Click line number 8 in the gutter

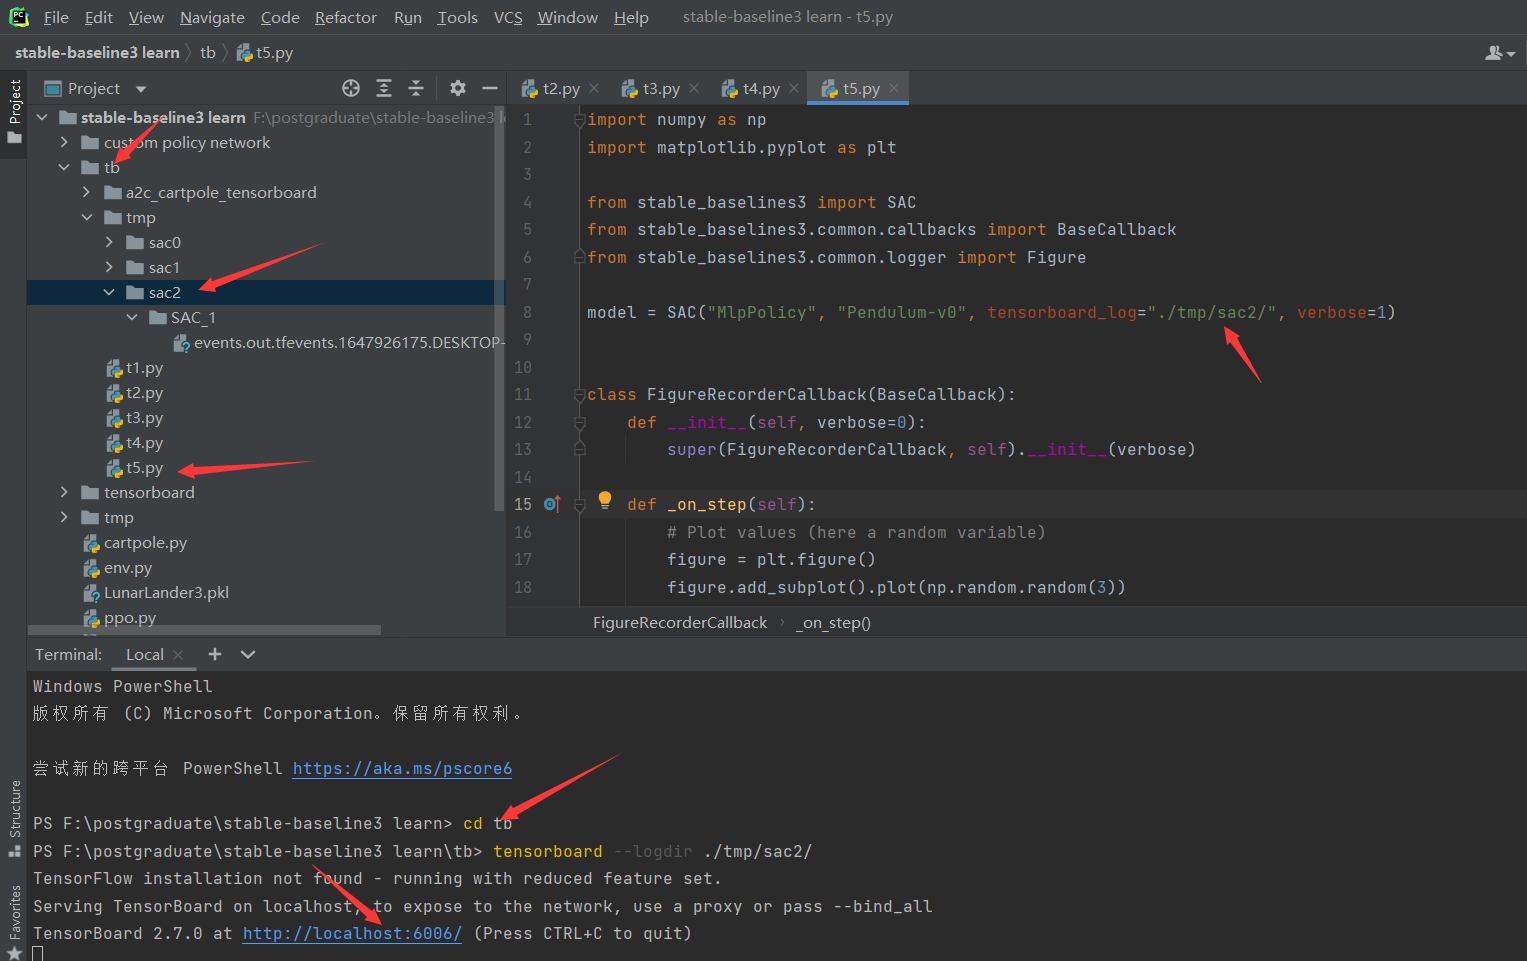click(527, 312)
